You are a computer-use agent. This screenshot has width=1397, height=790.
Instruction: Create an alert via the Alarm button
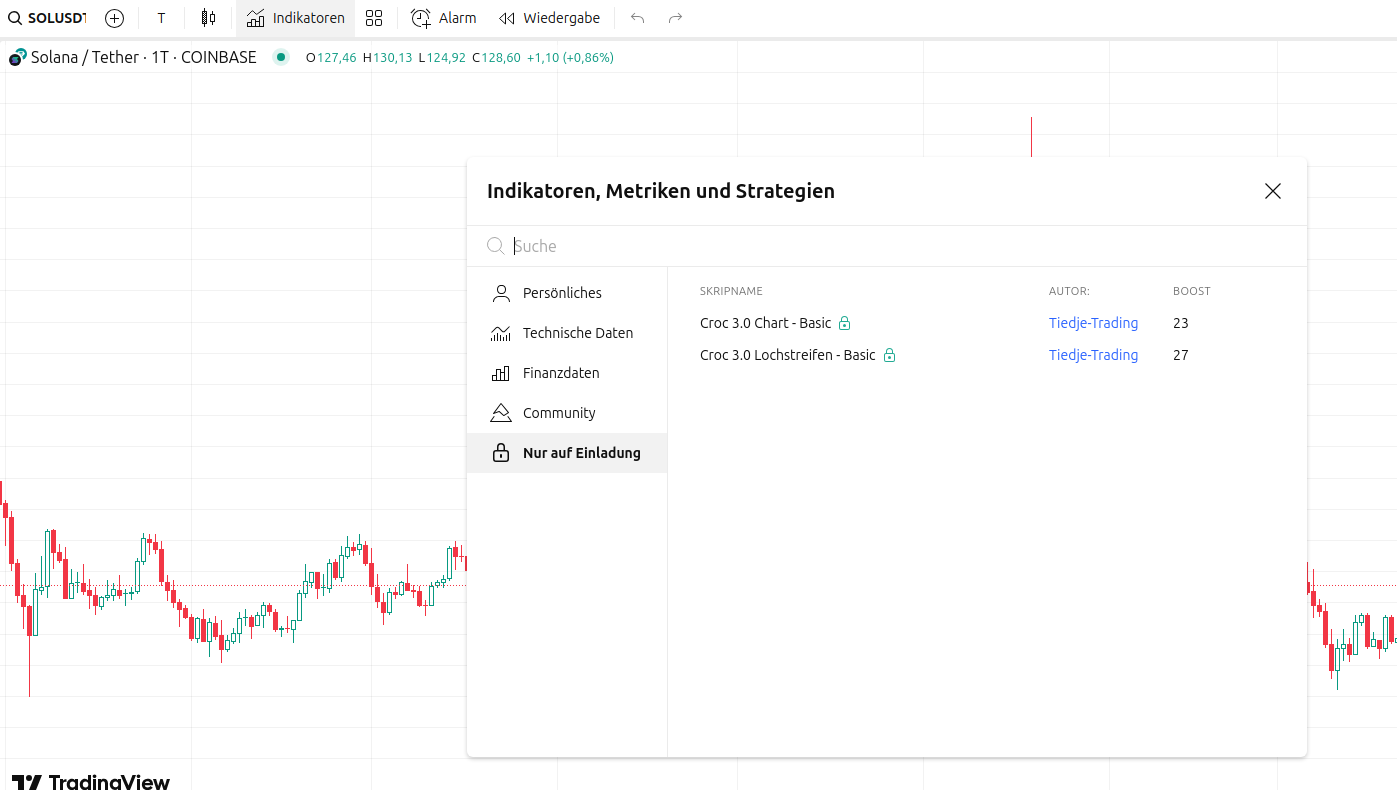[x=444, y=18]
